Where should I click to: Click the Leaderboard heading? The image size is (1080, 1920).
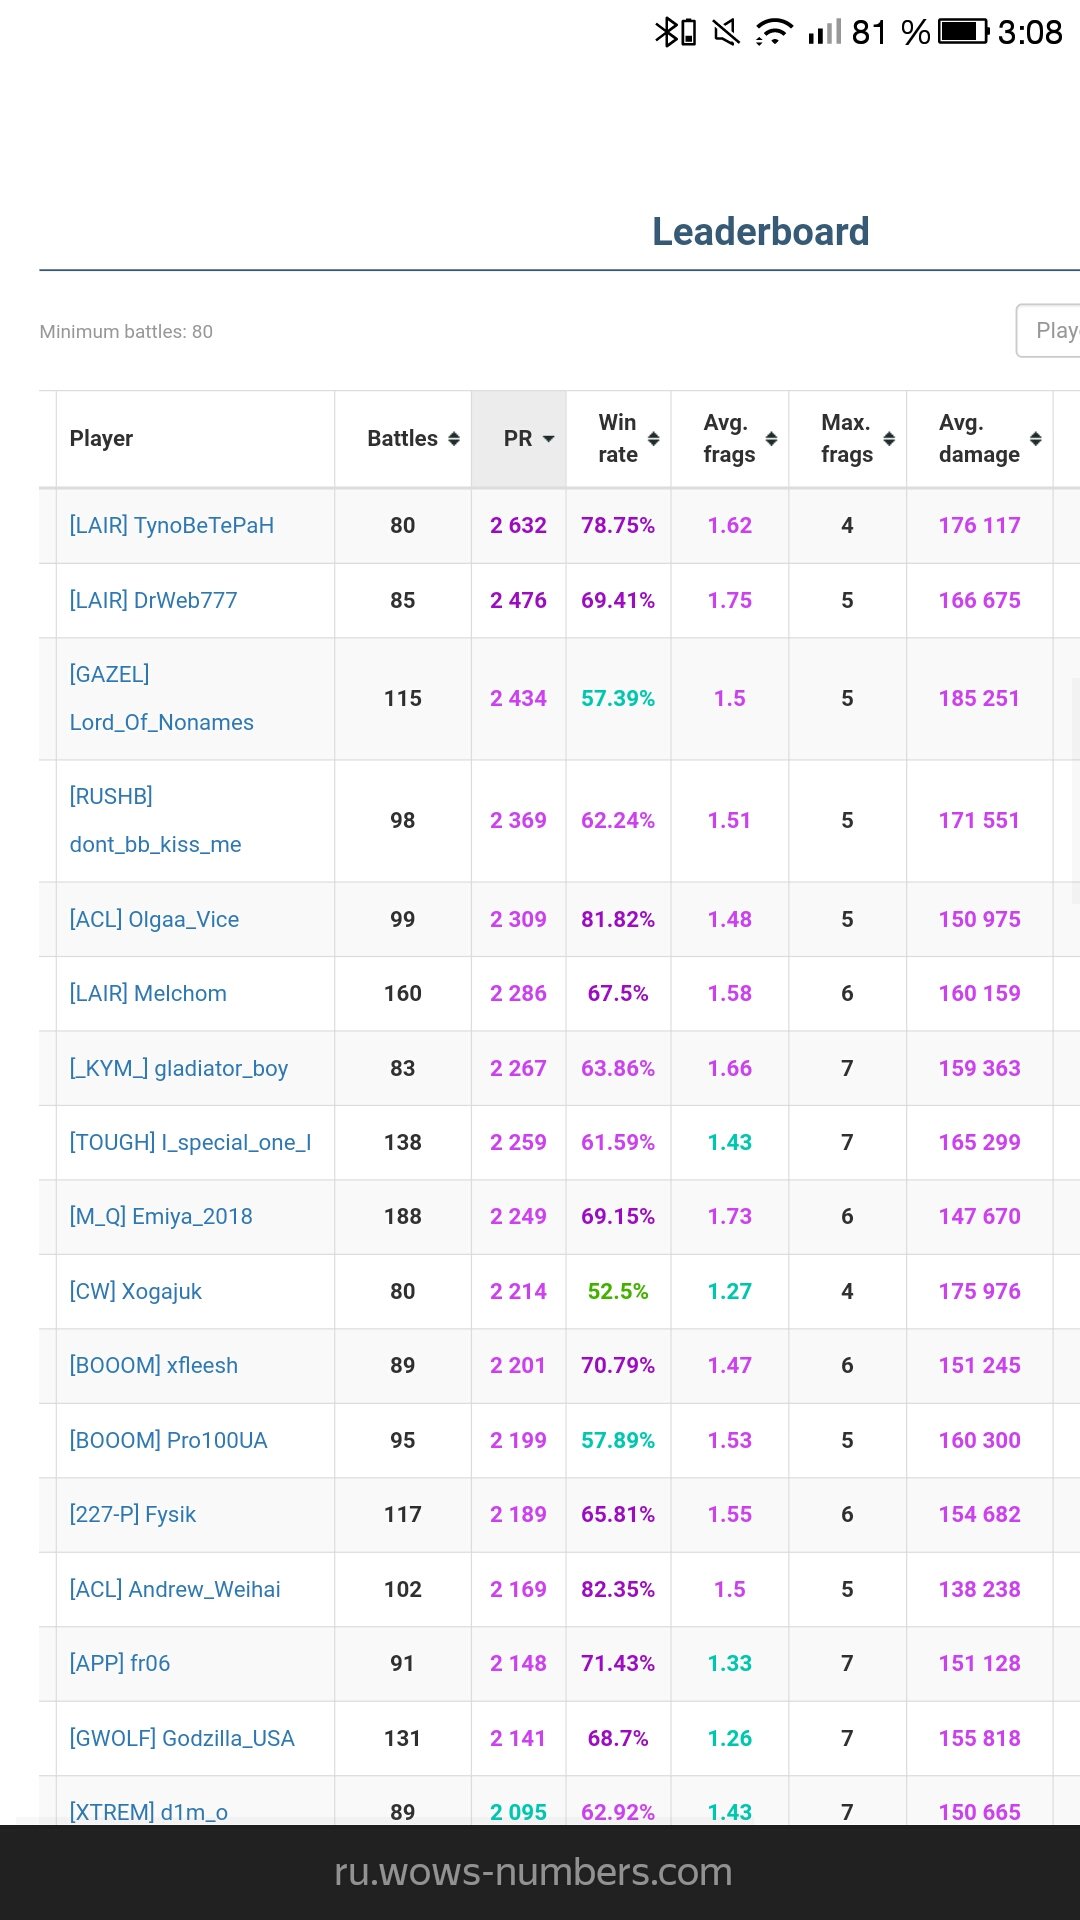point(761,232)
